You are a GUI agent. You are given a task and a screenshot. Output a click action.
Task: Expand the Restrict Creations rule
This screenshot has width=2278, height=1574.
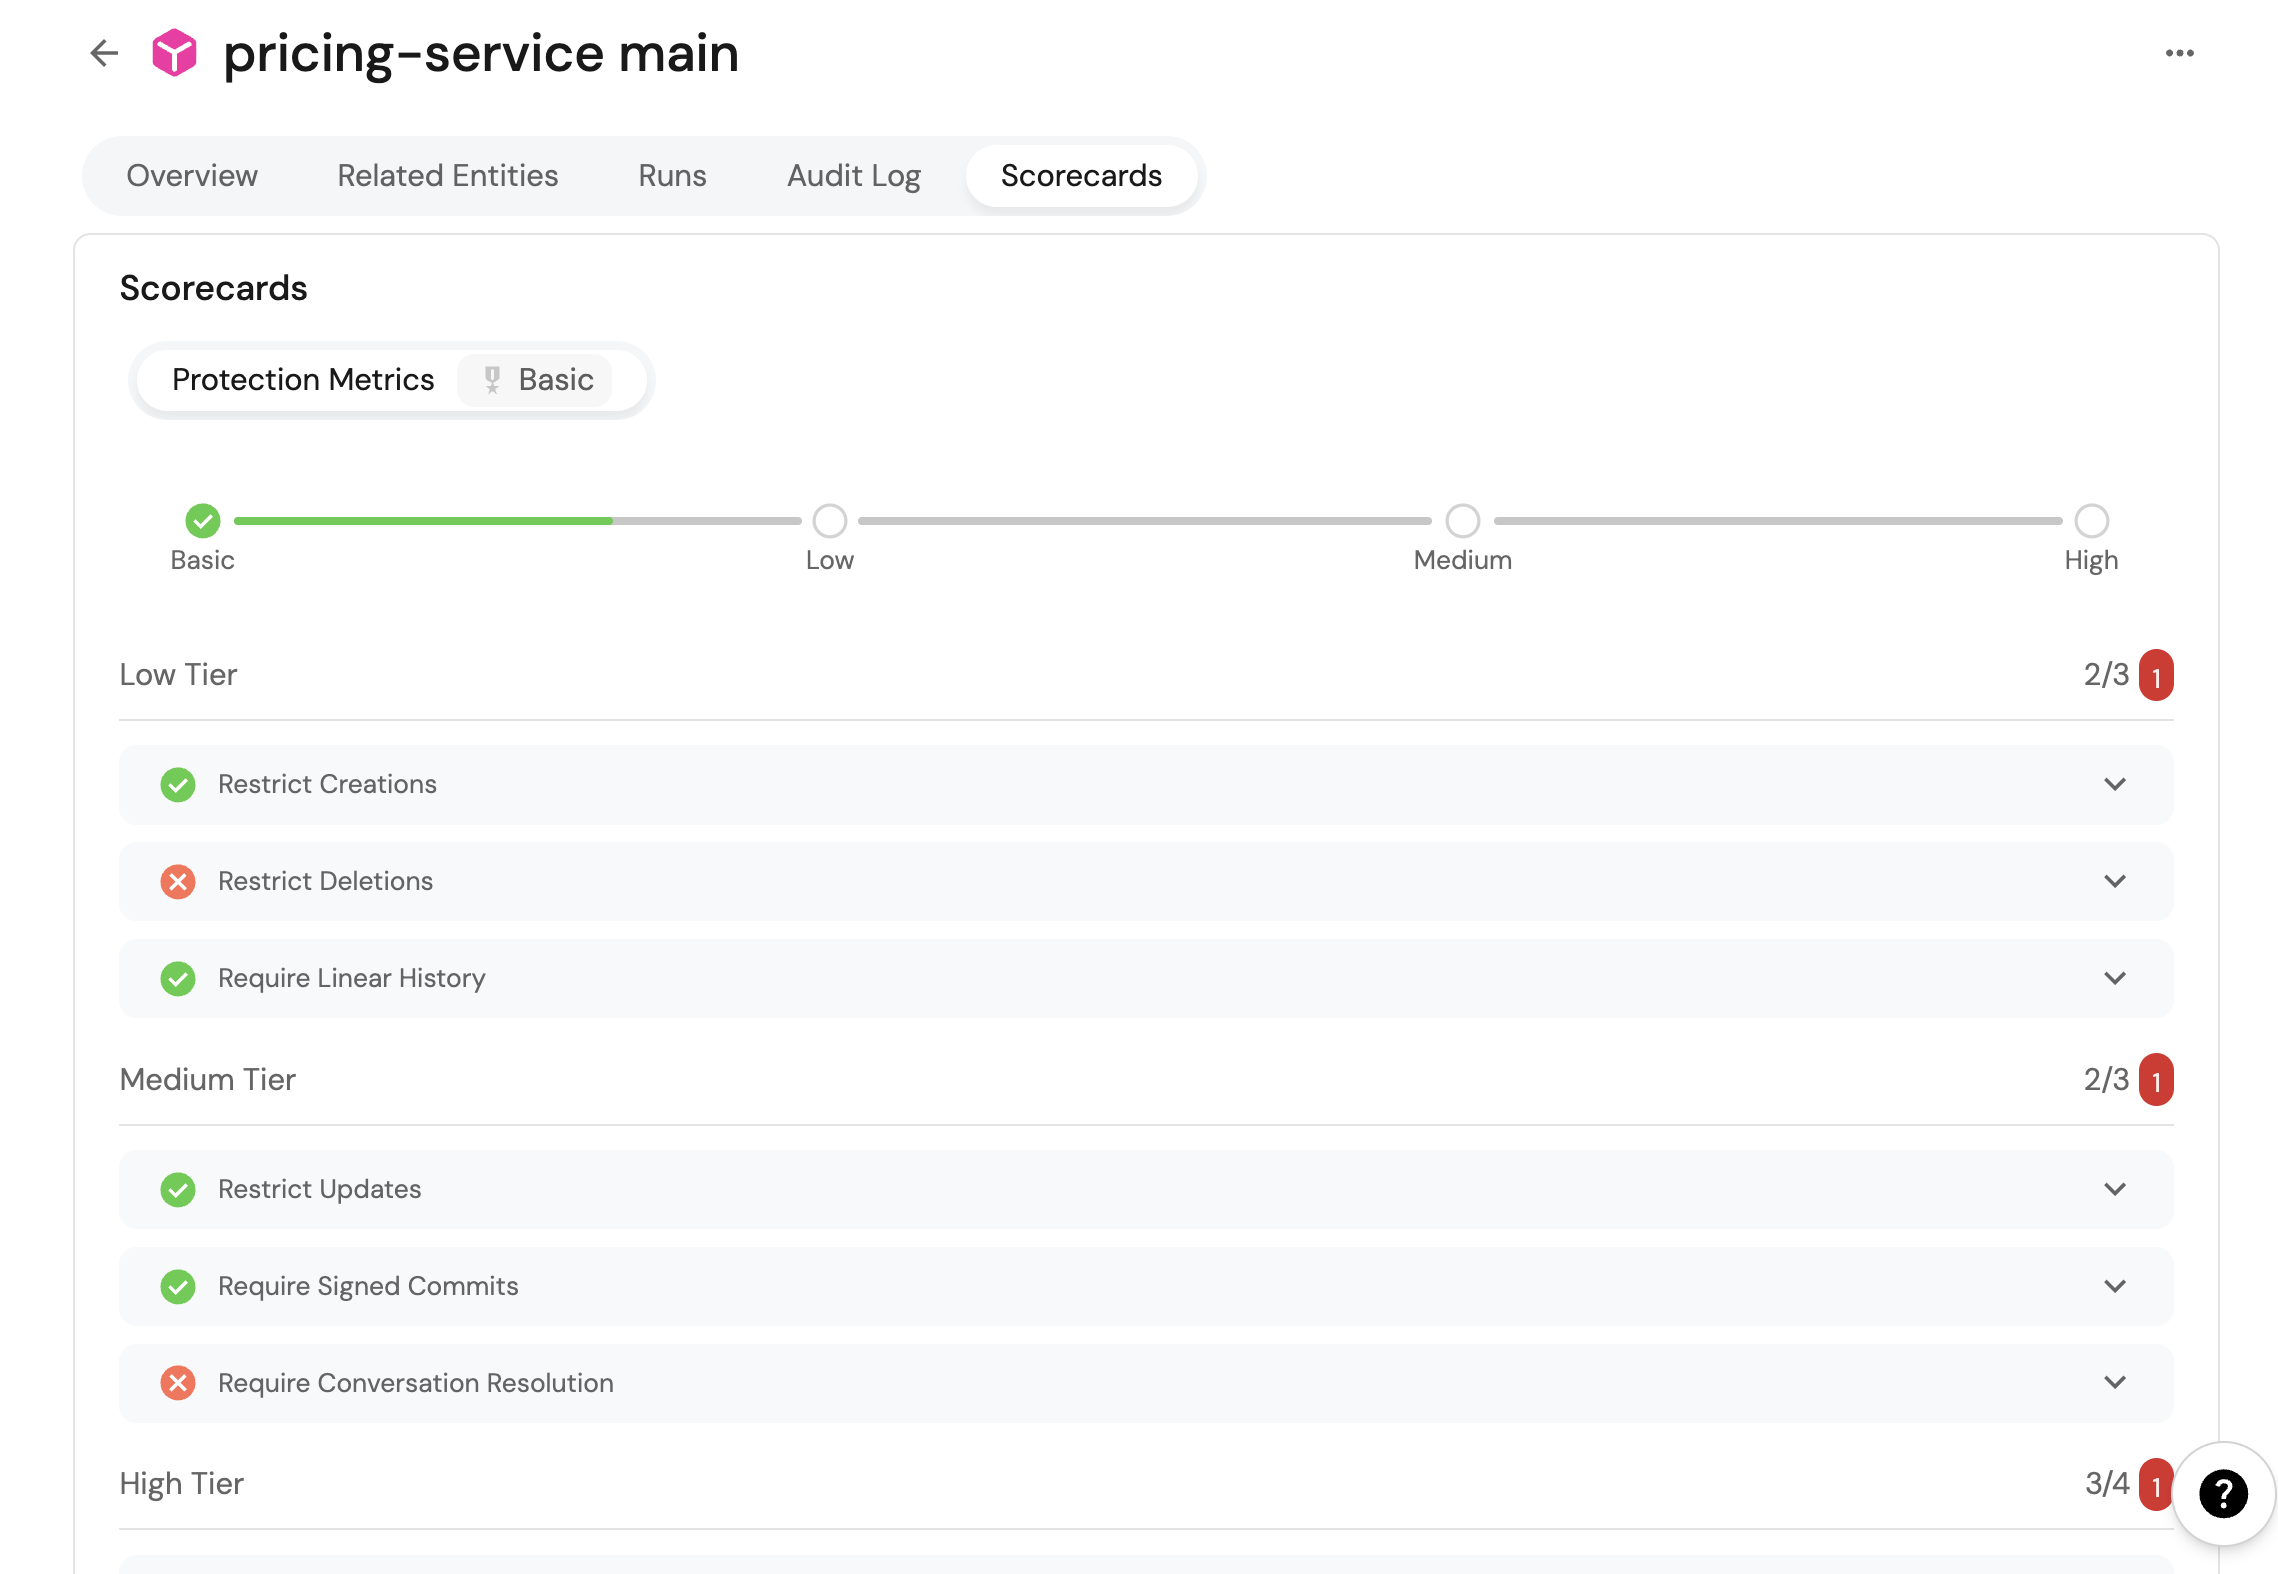2114,784
